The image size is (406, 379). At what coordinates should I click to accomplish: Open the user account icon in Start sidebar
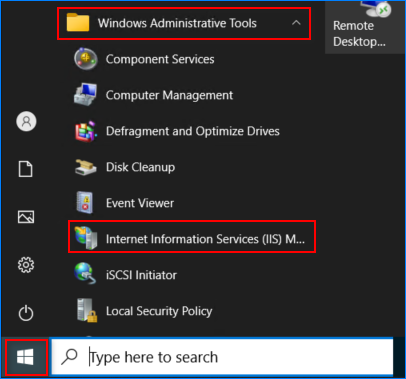26,121
